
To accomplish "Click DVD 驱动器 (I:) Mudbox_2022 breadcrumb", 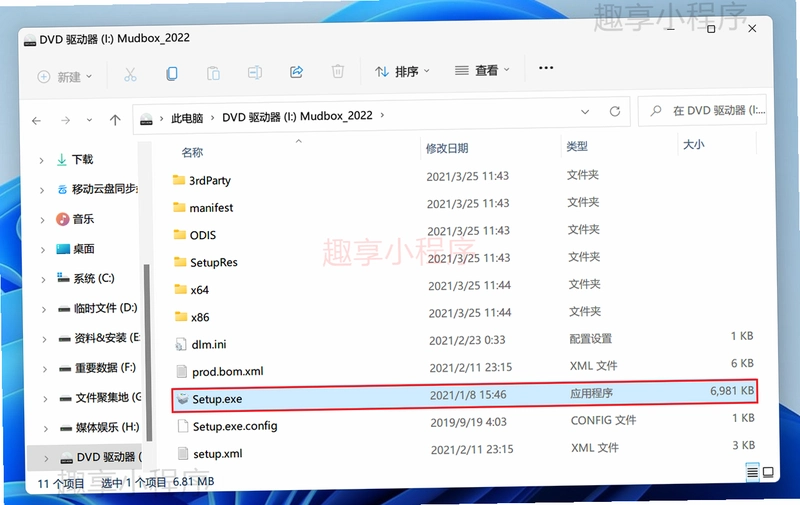I will click(297, 116).
